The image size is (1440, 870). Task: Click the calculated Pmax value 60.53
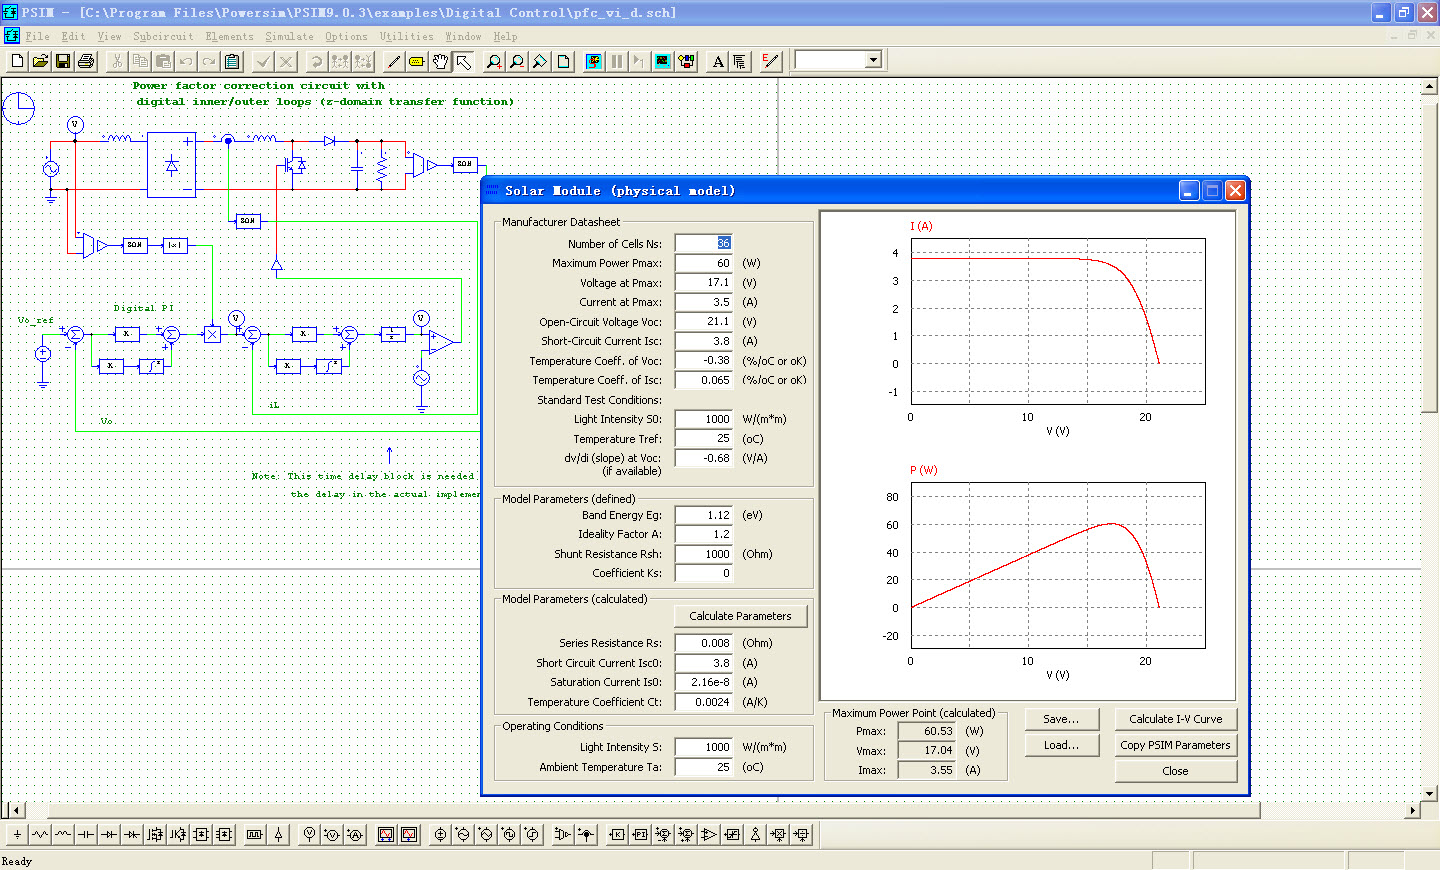926,731
